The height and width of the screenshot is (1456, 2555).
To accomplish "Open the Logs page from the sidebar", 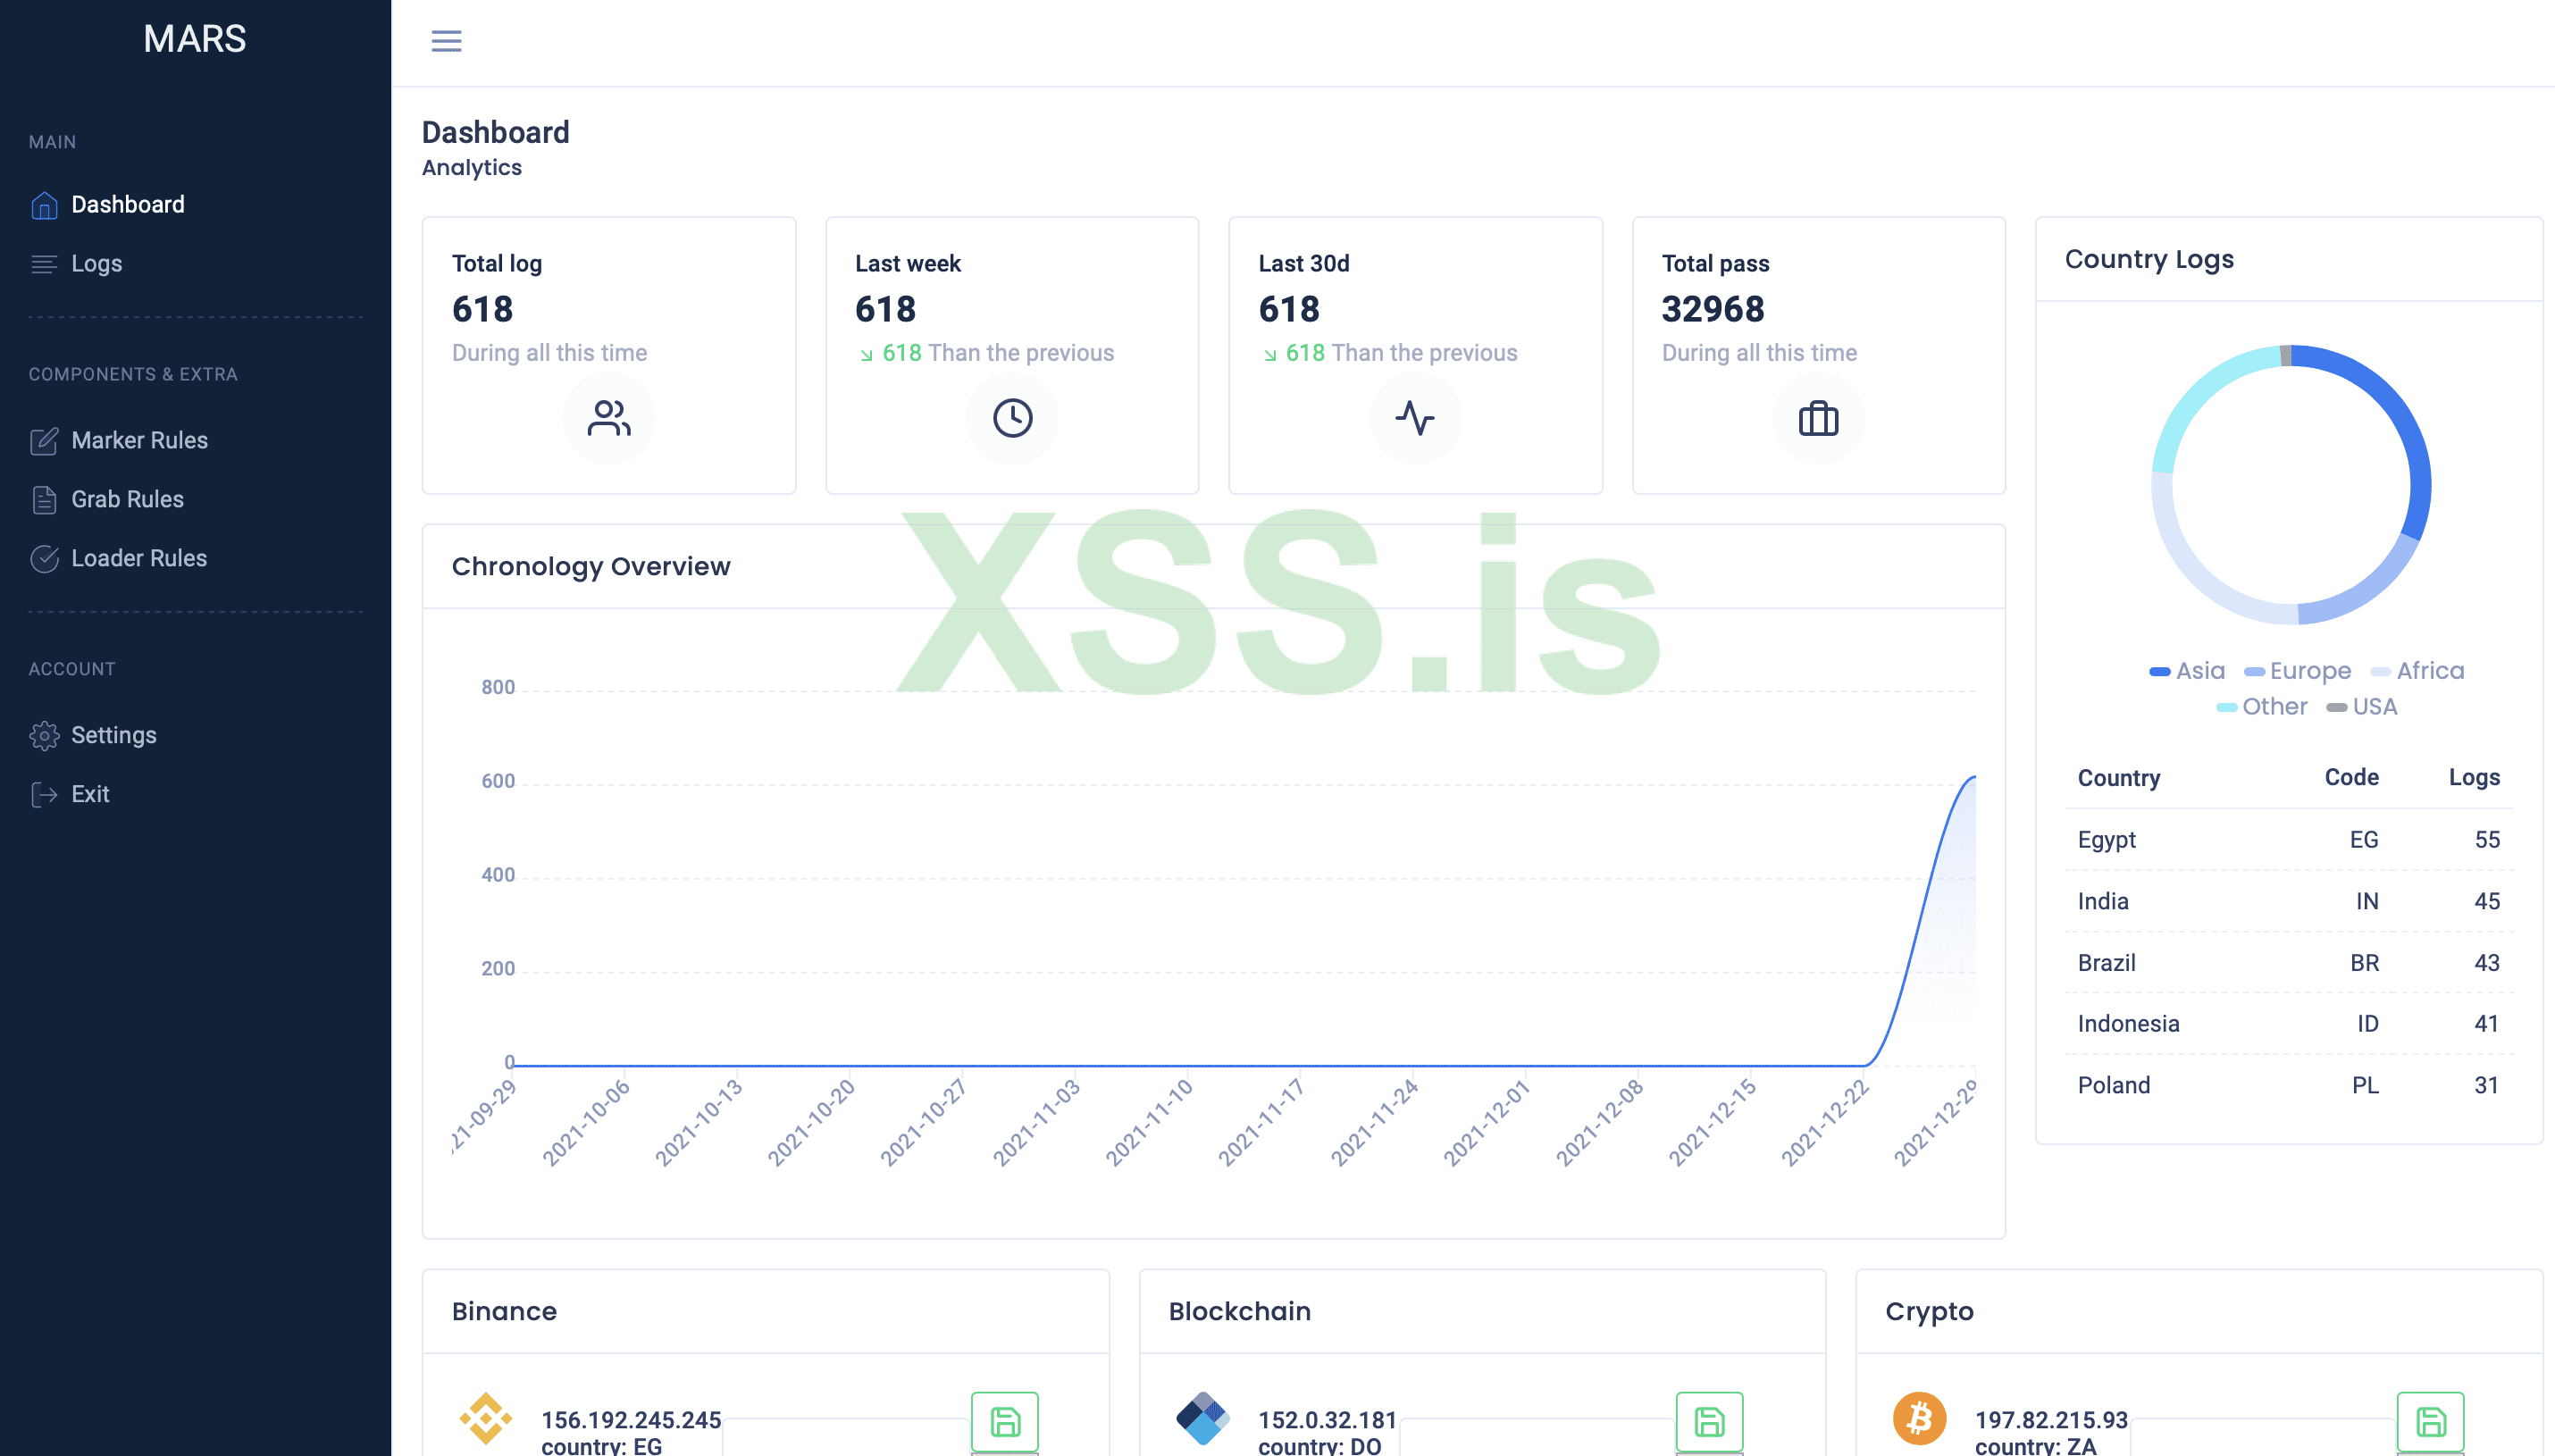I will [96, 264].
